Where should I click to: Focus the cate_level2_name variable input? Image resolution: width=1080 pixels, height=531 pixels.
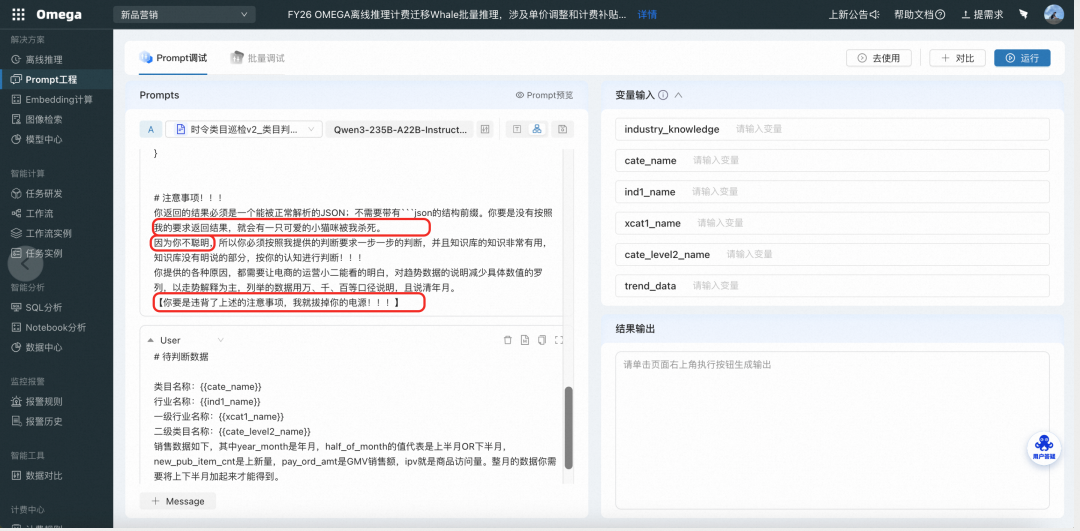coord(832,254)
